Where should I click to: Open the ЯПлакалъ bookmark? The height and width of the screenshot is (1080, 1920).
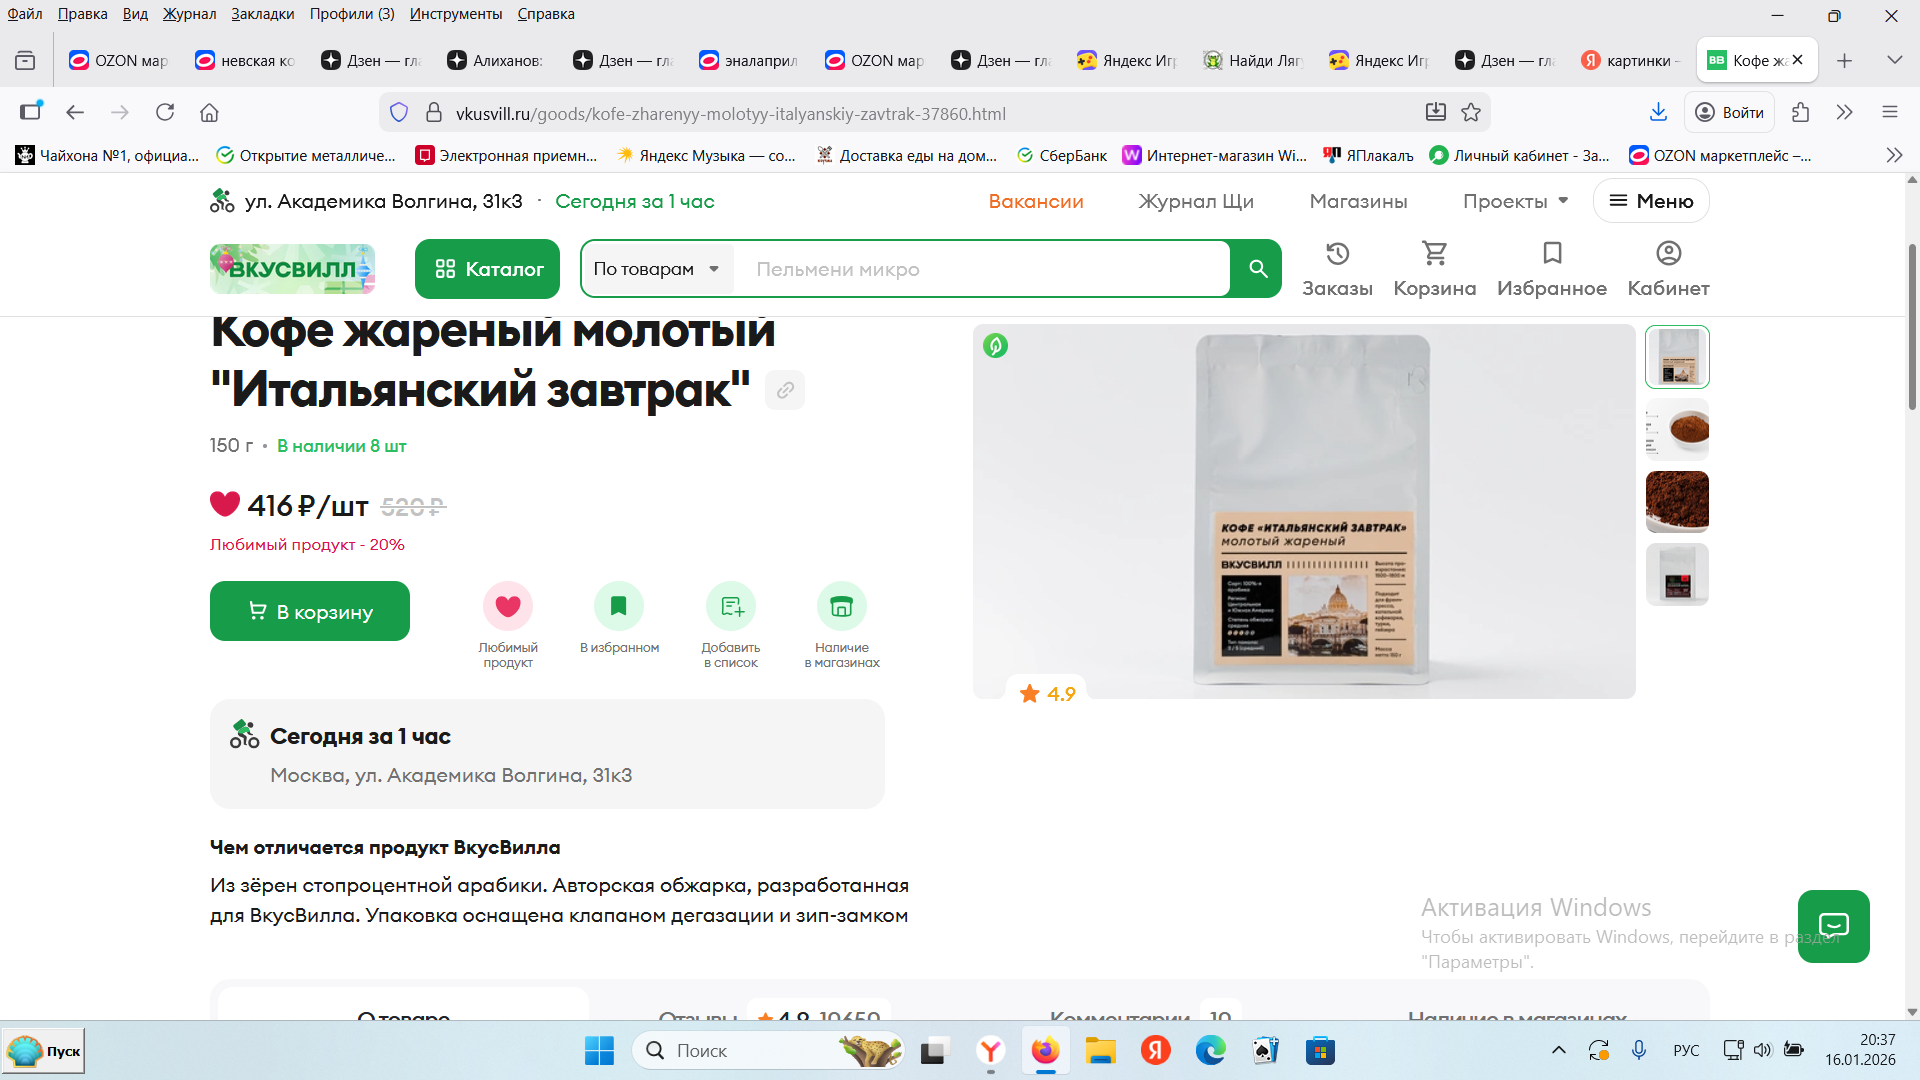coord(1368,155)
